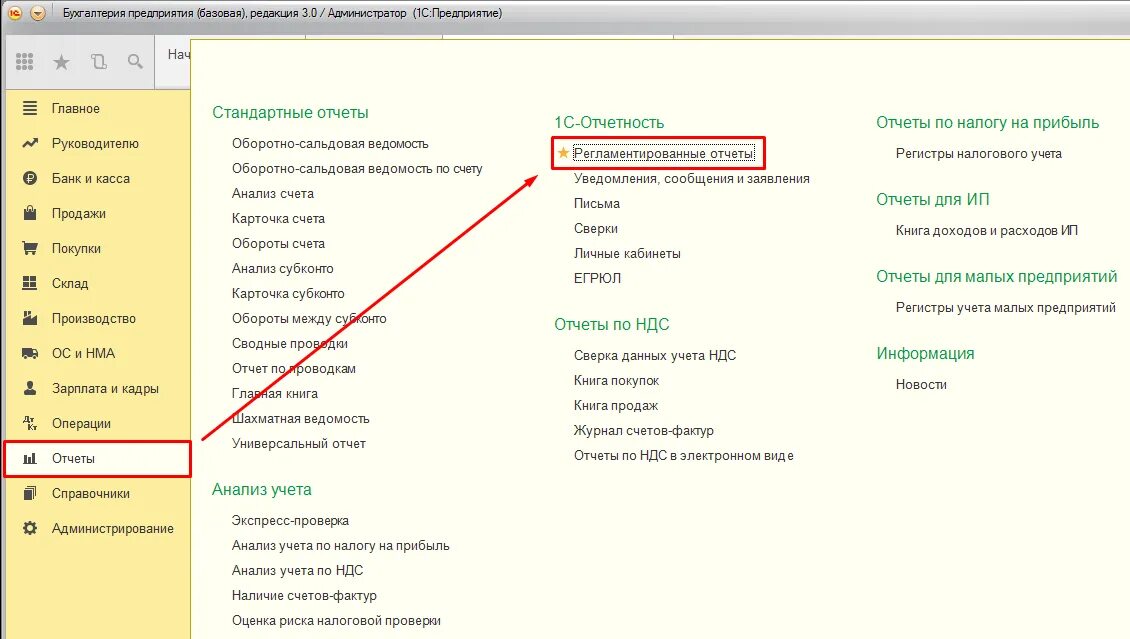The width and height of the screenshot is (1130, 639).
Task: Open the title bar dropdown arrow menu
Action: (38, 13)
